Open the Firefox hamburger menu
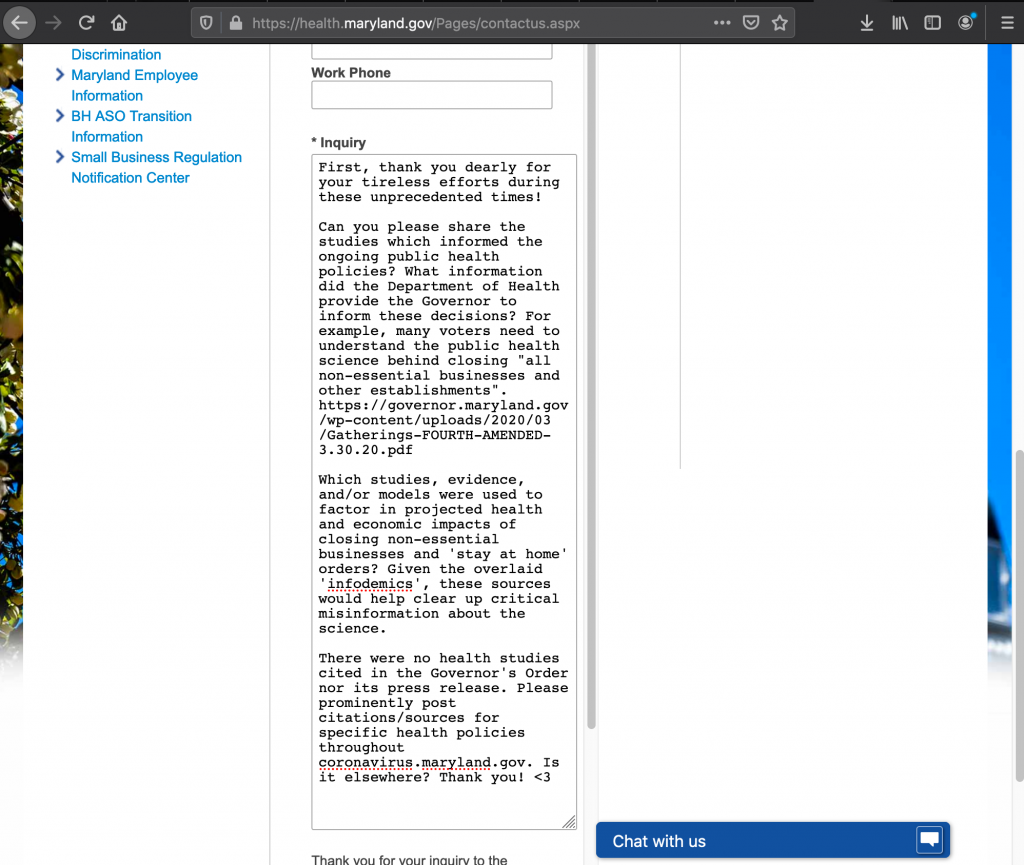 (1007, 23)
